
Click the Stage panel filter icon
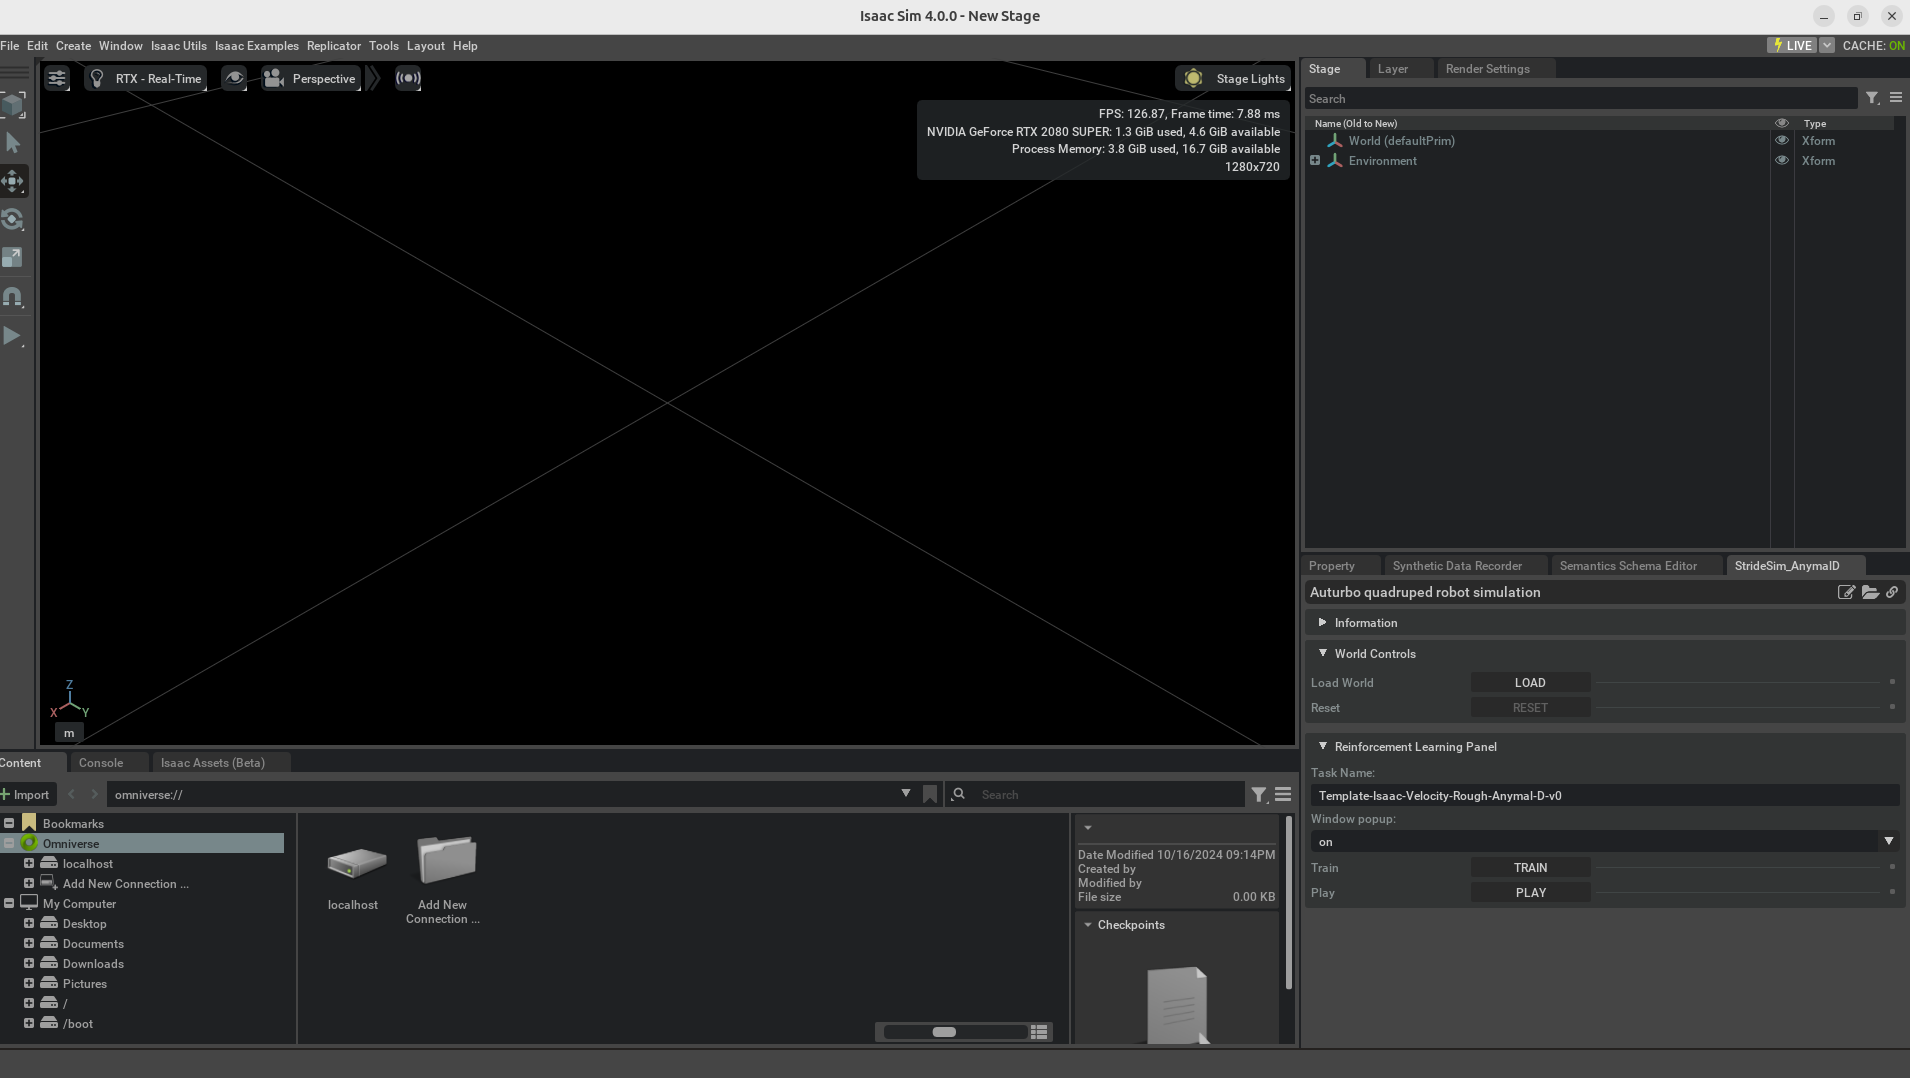tap(1872, 98)
